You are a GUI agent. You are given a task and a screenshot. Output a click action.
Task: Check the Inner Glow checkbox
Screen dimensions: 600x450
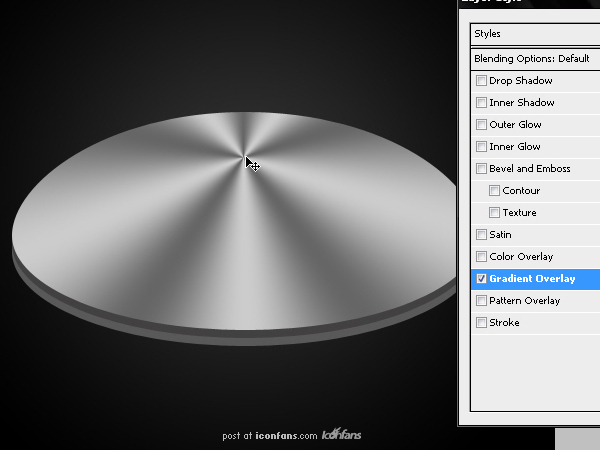tap(481, 147)
